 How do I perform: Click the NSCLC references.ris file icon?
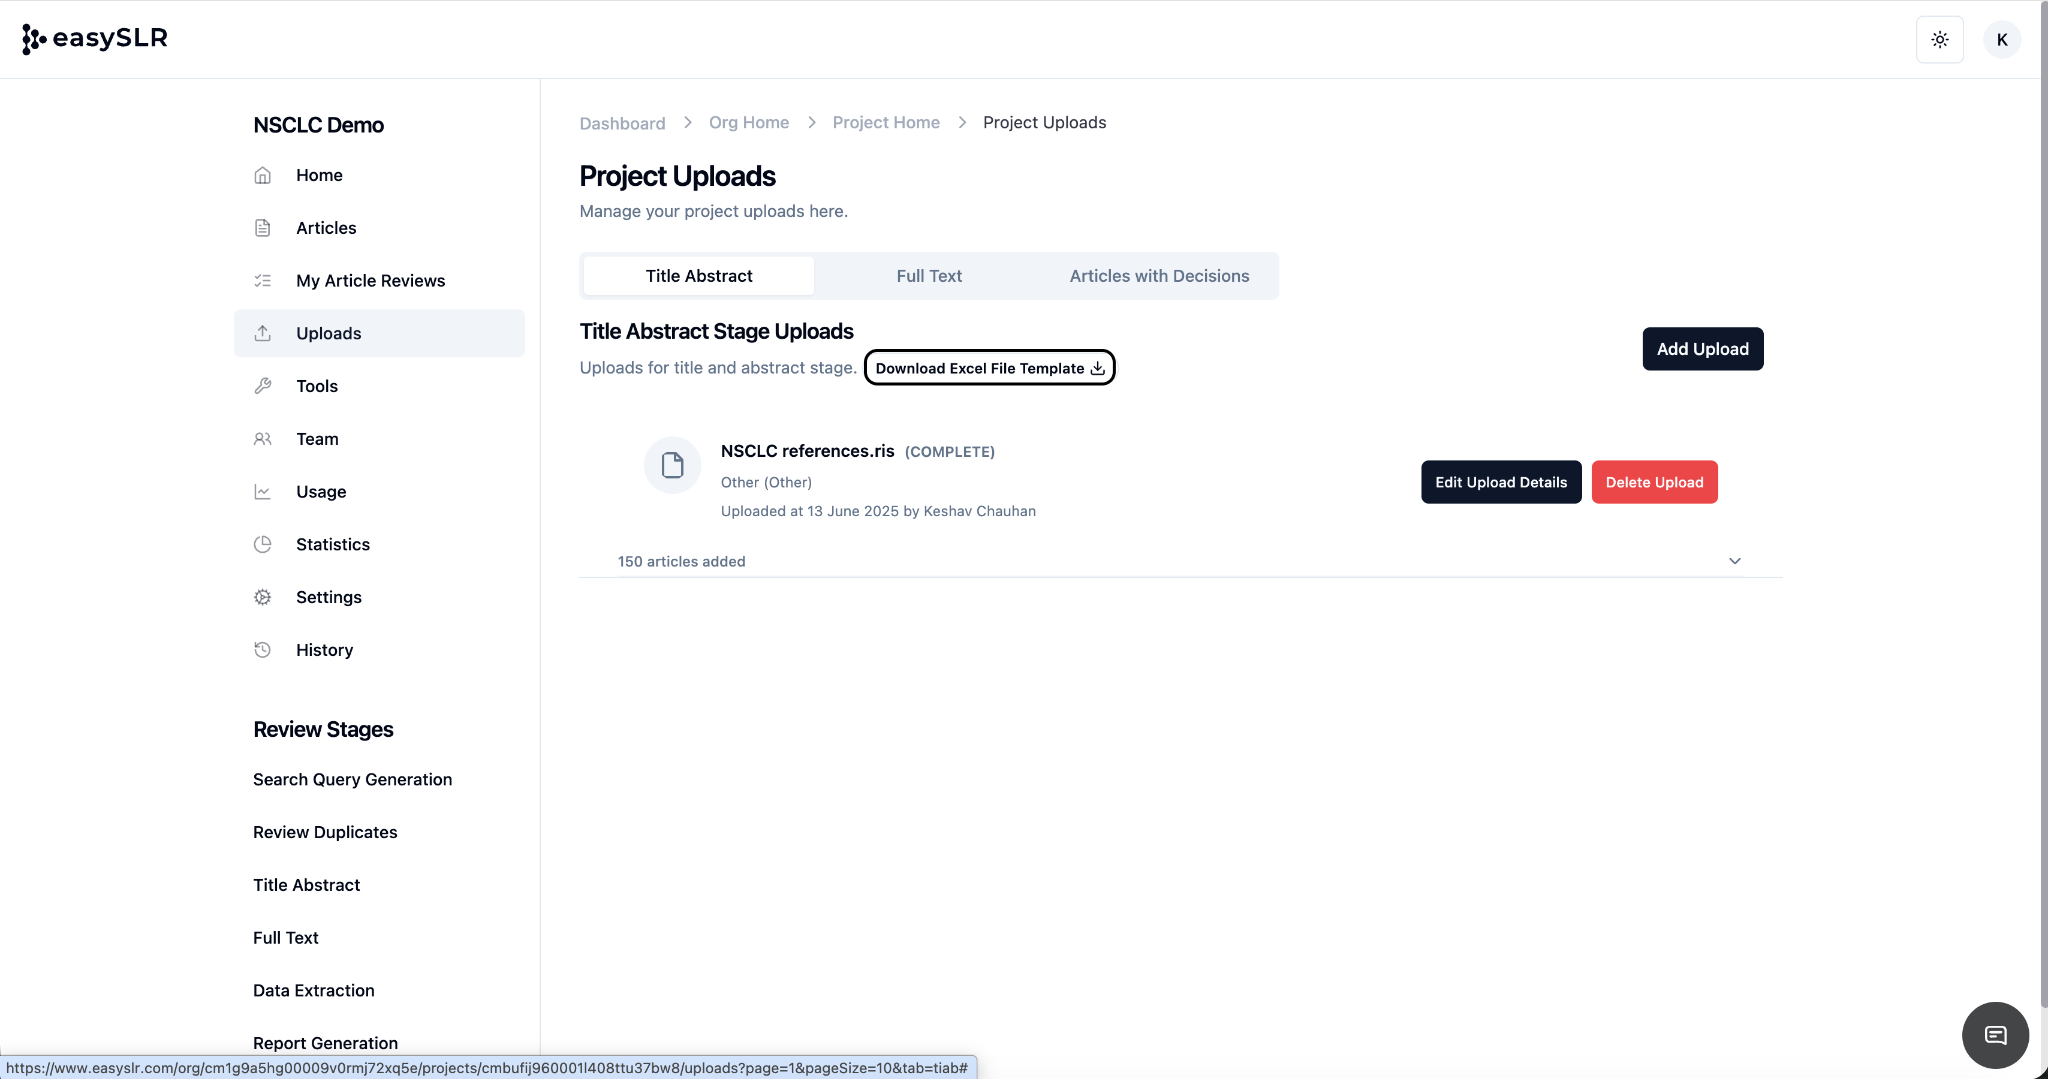672,465
